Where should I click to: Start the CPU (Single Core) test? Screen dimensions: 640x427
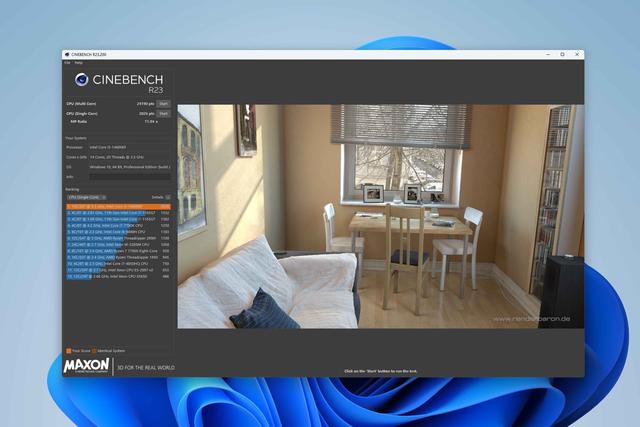click(x=163, y=113)
